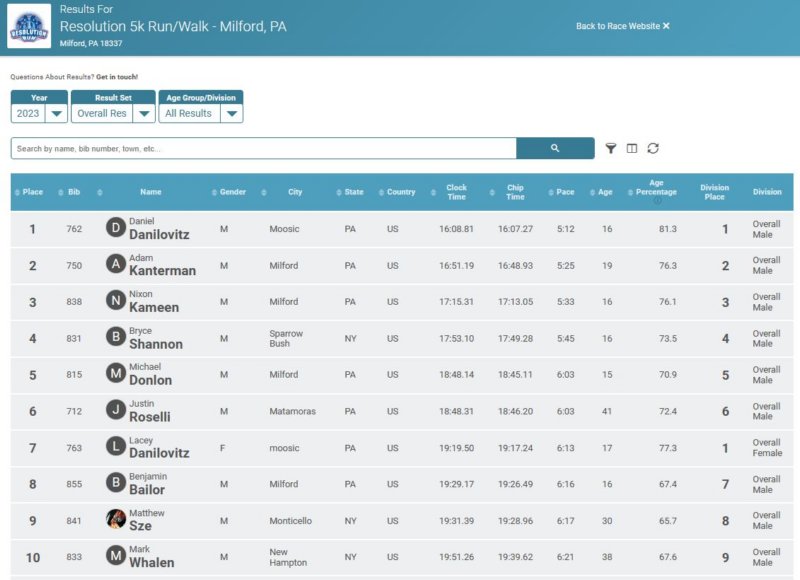This screenshot has height=580, width=800.
Task: Click into the results search field
Action: [263, 148]
